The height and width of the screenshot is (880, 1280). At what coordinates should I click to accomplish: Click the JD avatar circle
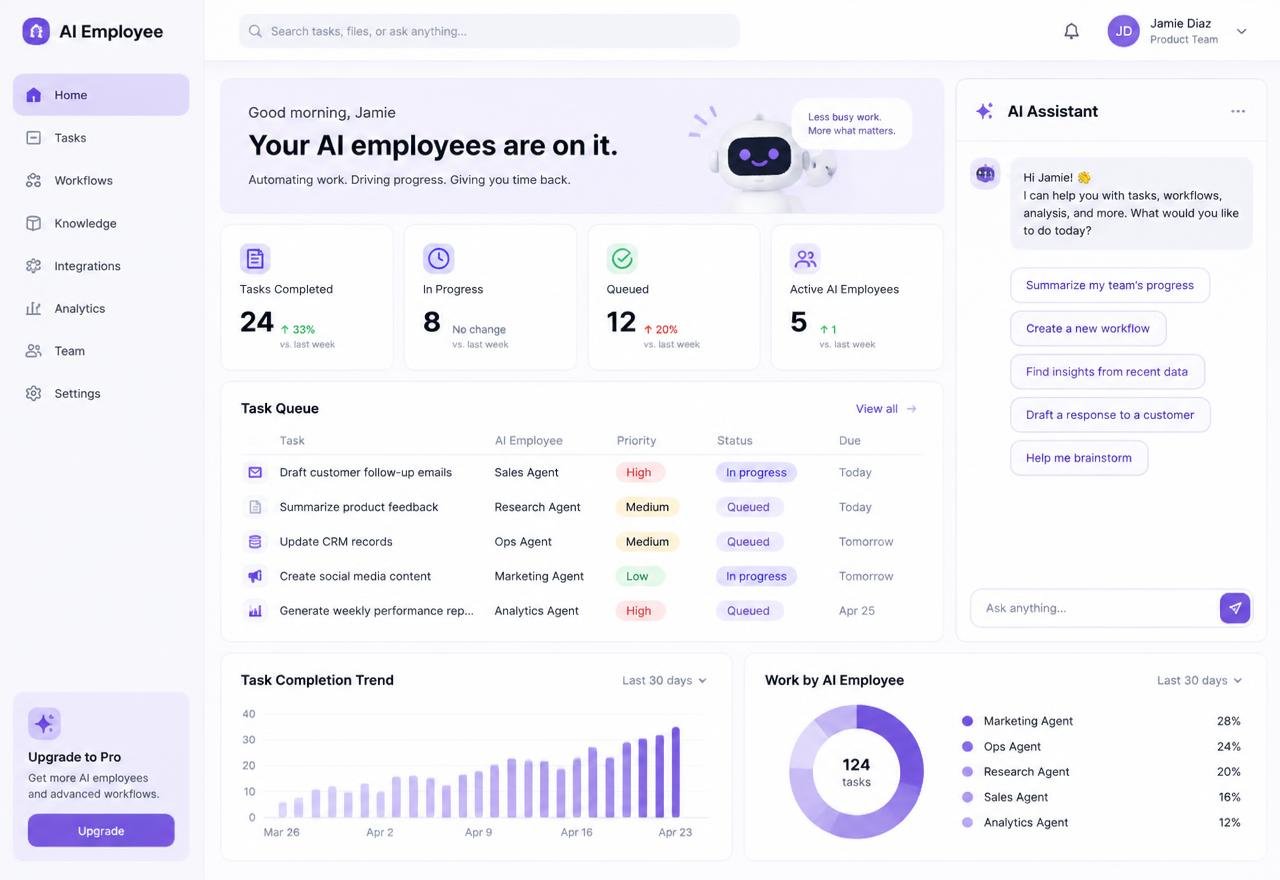[x=1124, y=31]
